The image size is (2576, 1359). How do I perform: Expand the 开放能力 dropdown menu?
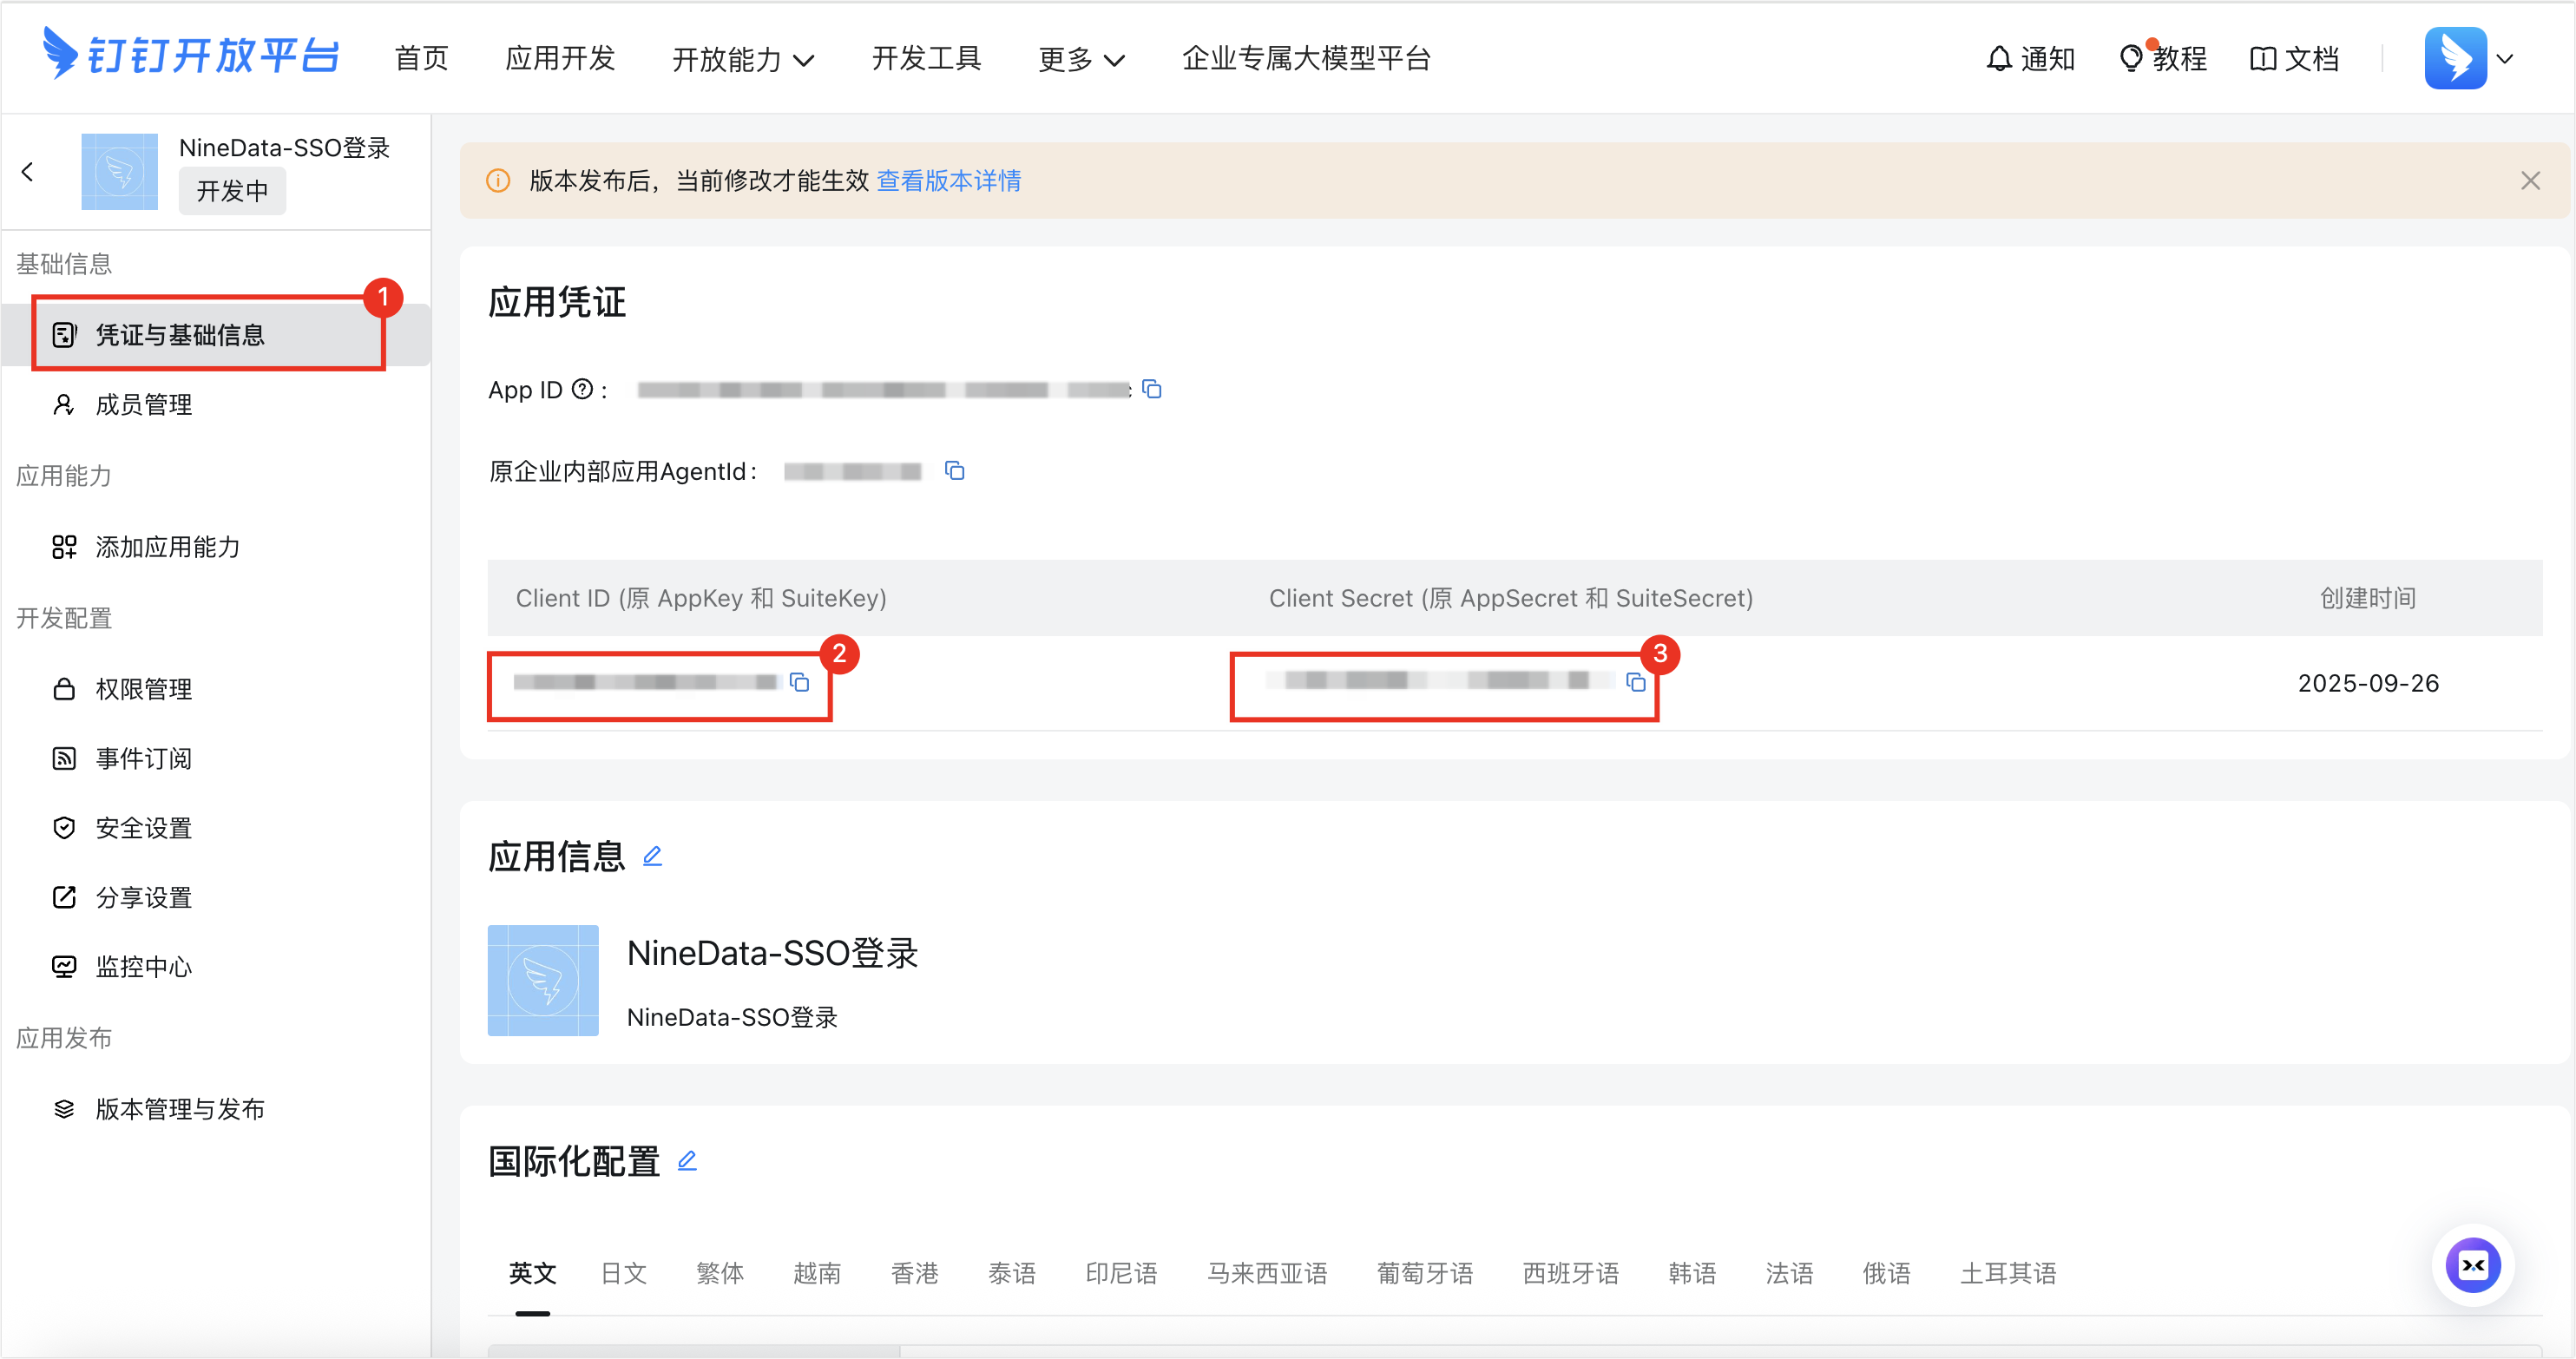click(x=743, y=59)
